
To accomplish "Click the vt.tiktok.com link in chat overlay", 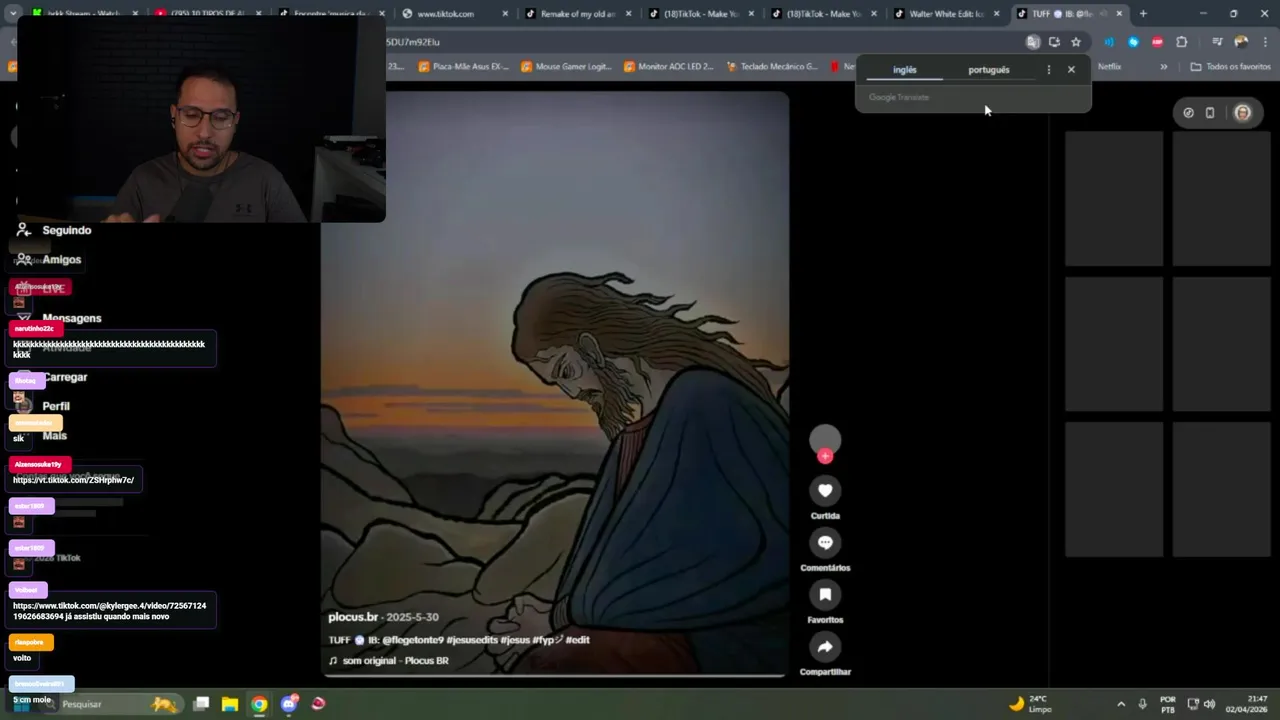I will [x=73, y=480].
